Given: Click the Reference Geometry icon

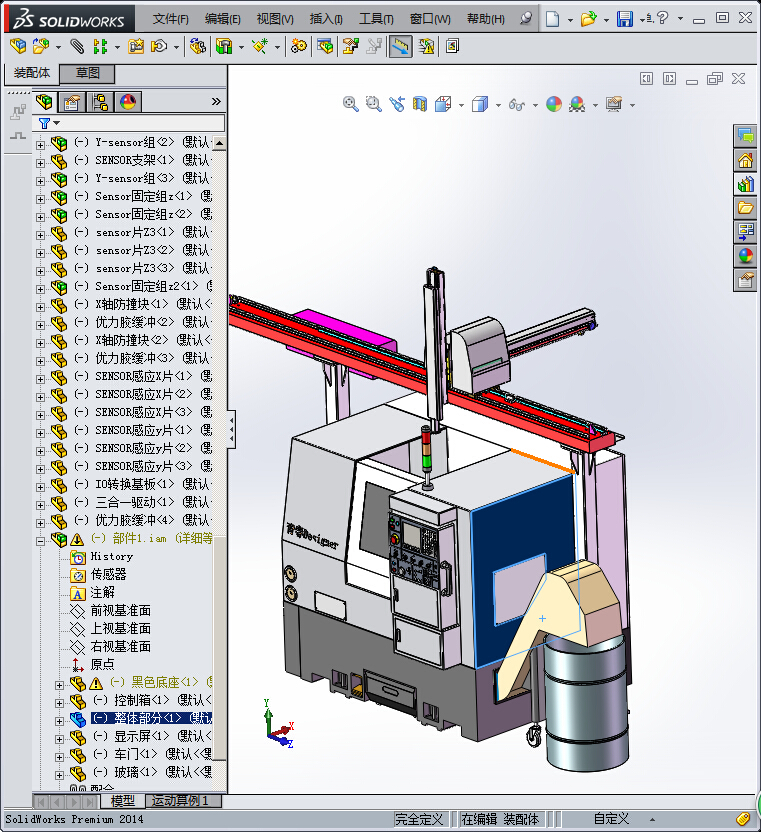Looking at the screenshot, I should click(260, 47).
